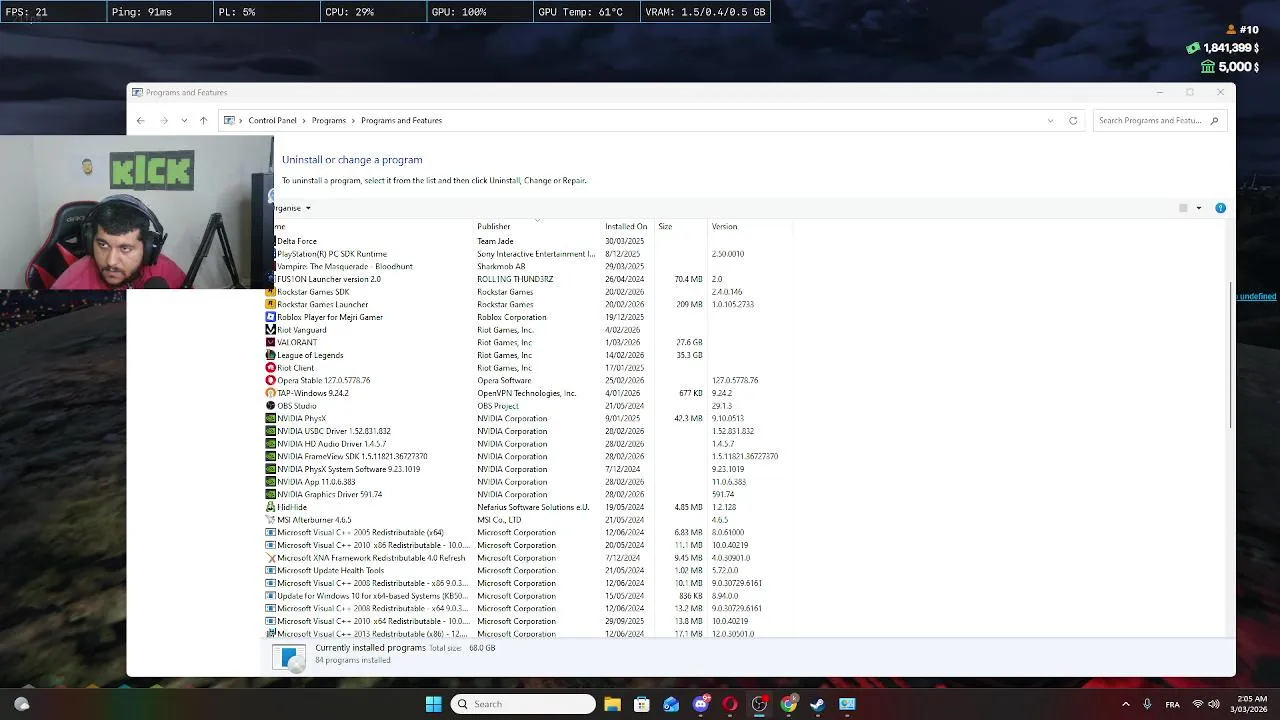Click the OBS Studio icon in list
Viewport: 1280px width, 720px height.
(270, 406)
